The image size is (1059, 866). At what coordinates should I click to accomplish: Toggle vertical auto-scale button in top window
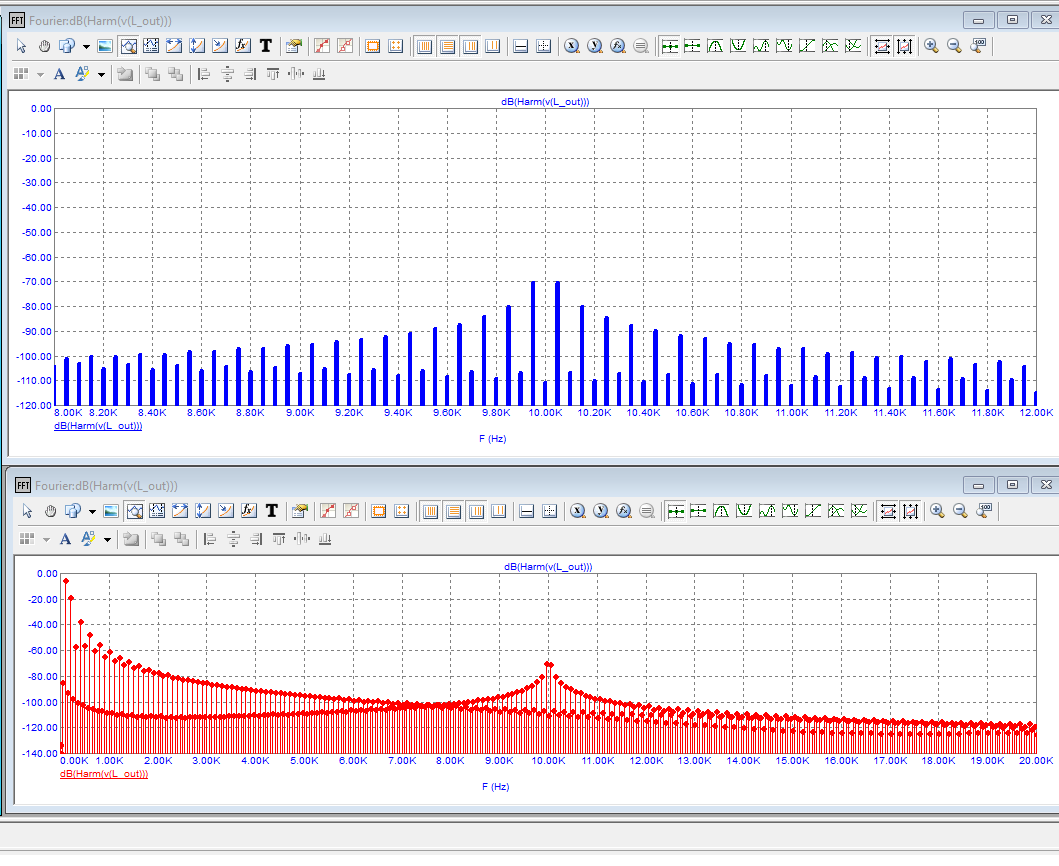905,46
